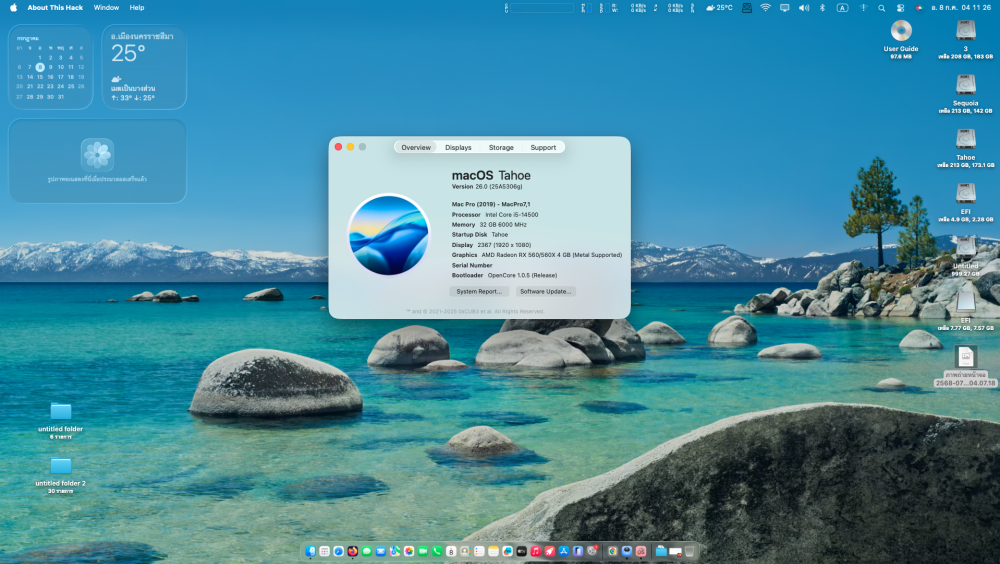Open screen mirroring display menu icon
The width and height of the screenshot is (1000, 564).
pyautogui.click(x=784, y=8)
